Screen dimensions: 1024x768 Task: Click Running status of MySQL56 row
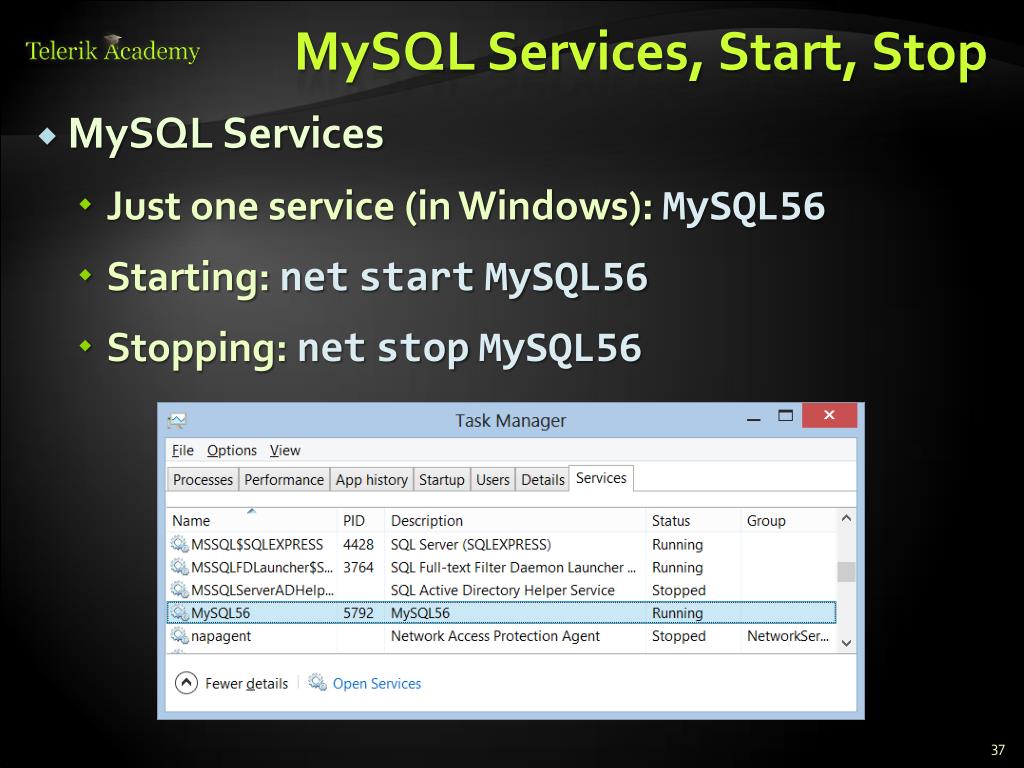(x=677, y=613)
